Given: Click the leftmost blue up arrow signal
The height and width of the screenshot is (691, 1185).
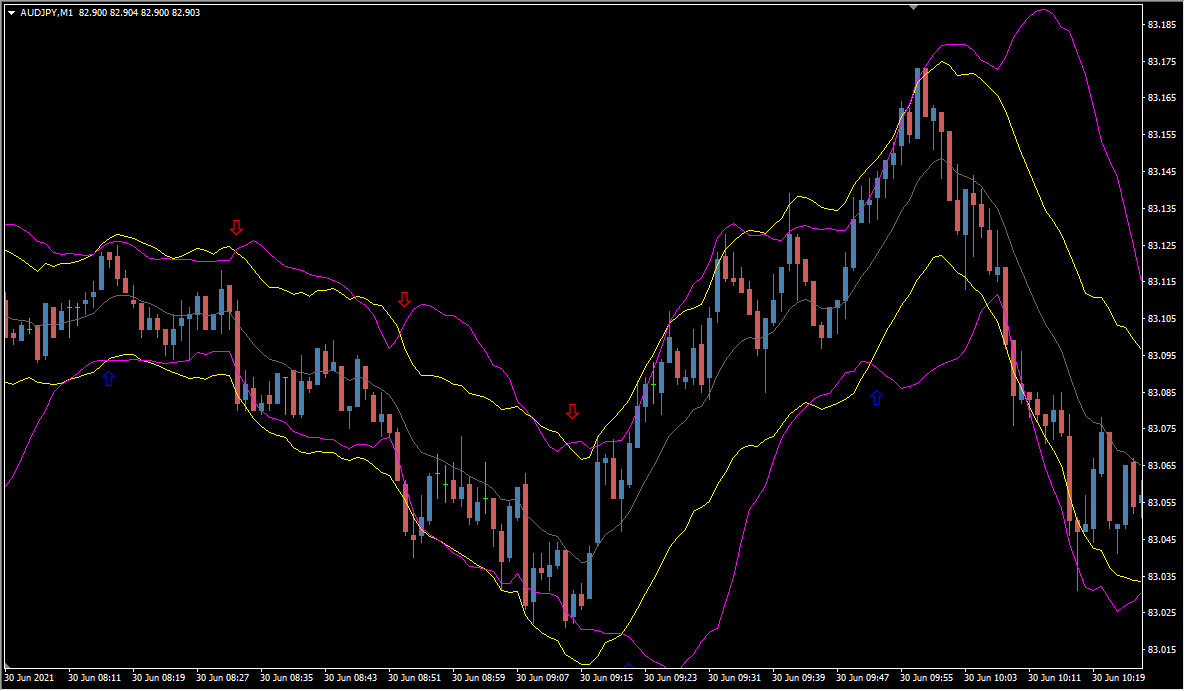Looking at the screenshot, I should point(108,379).
